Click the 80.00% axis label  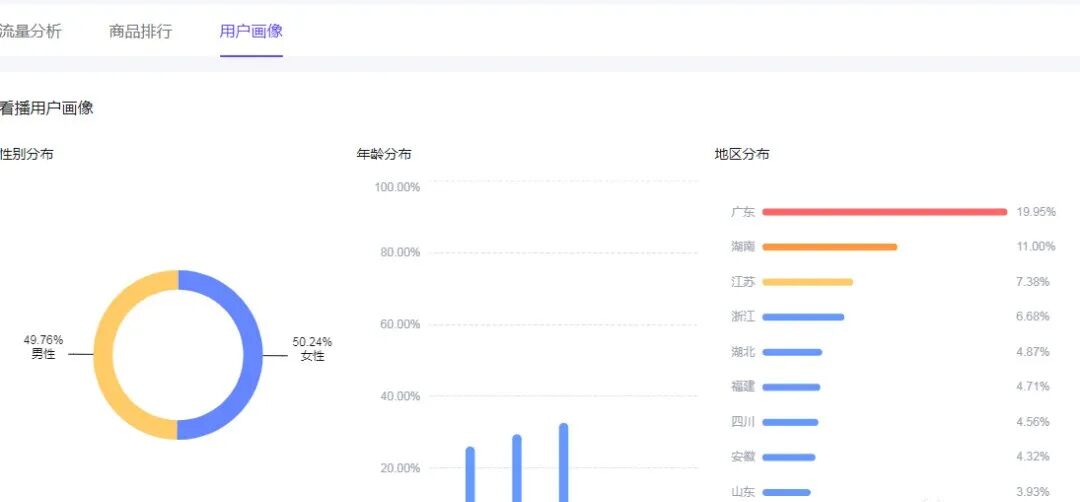point(400,253)
